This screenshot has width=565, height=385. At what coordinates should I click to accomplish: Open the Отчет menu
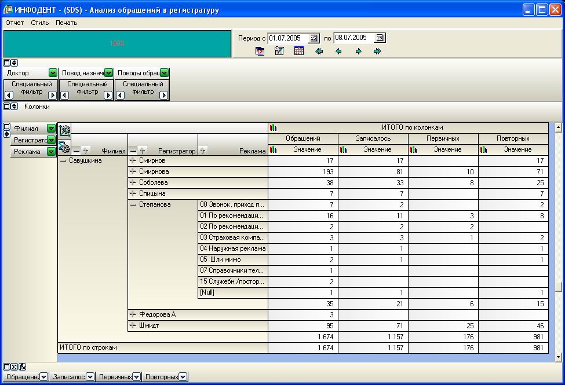click(15, 22)
